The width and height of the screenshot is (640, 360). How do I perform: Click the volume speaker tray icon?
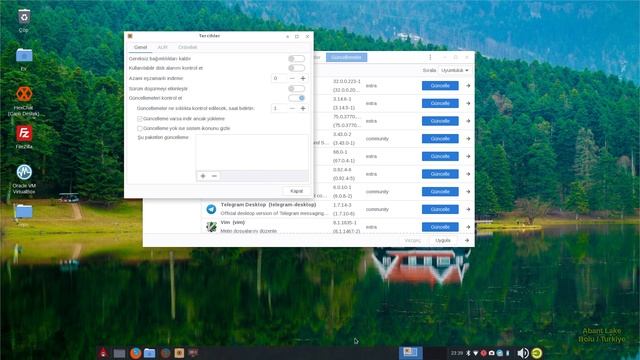522,353
